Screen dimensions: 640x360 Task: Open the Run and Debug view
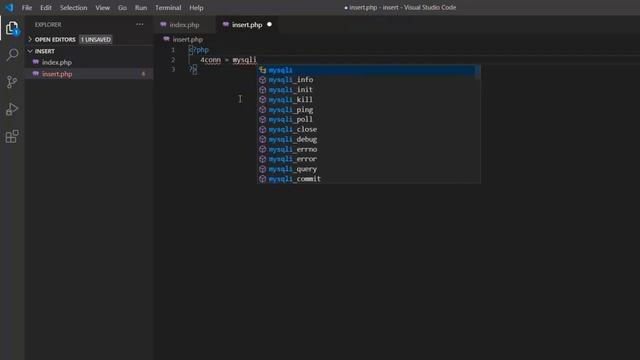(12, 109)
